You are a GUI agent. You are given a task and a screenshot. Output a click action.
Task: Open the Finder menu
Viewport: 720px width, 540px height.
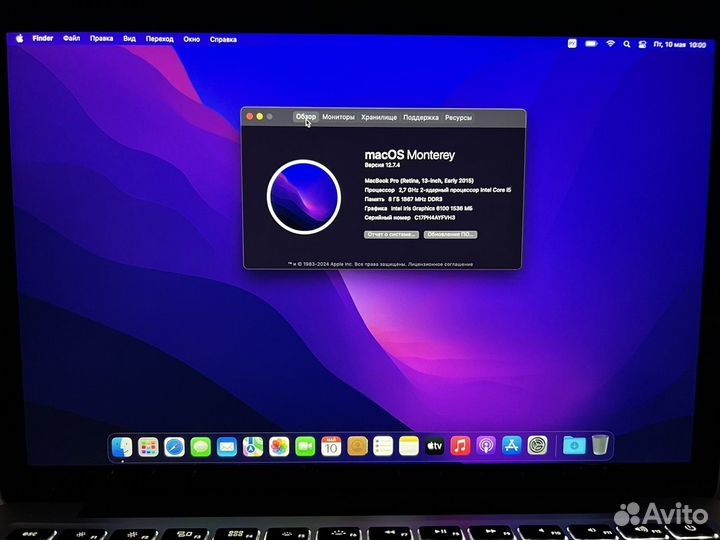[43, 38]
